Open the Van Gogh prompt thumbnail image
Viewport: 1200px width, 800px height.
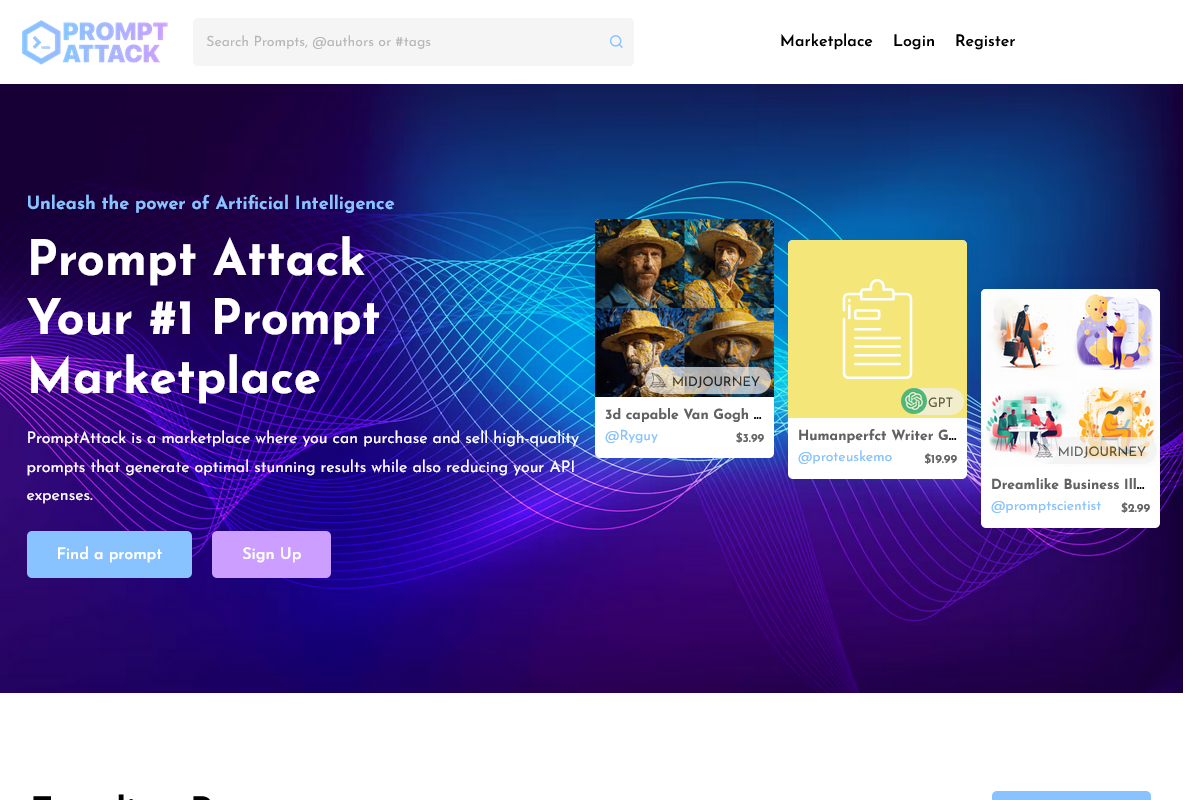[x=684, y=307]
